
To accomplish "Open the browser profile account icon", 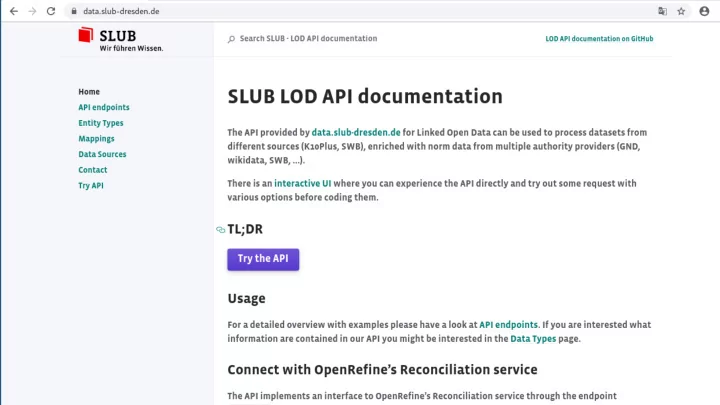I will click(704, 11).
